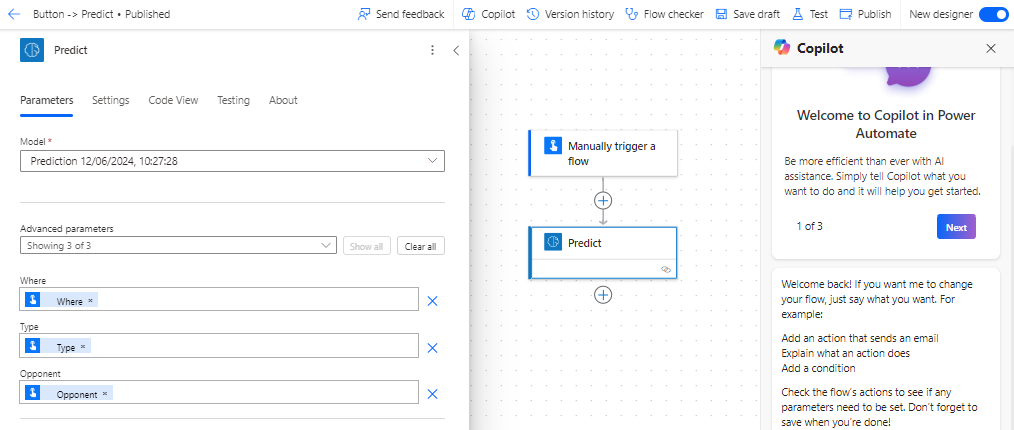Expand the Model dropdown
This screenshot has height=430, width=1014.
click(232, 161)
